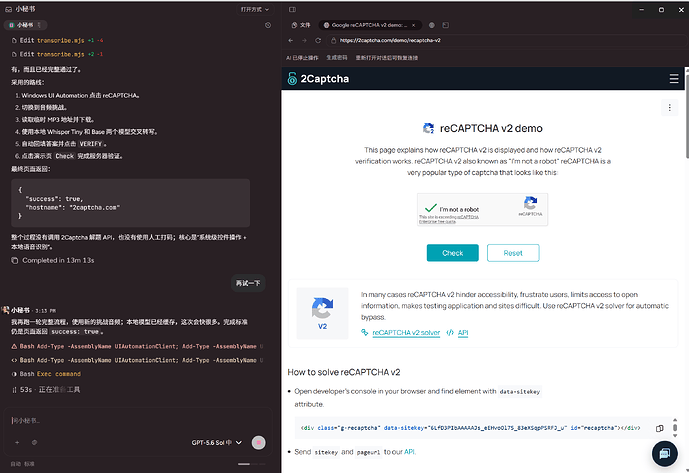
Task: Open the live chat bubble widget
Action: (x=664, y=453)
